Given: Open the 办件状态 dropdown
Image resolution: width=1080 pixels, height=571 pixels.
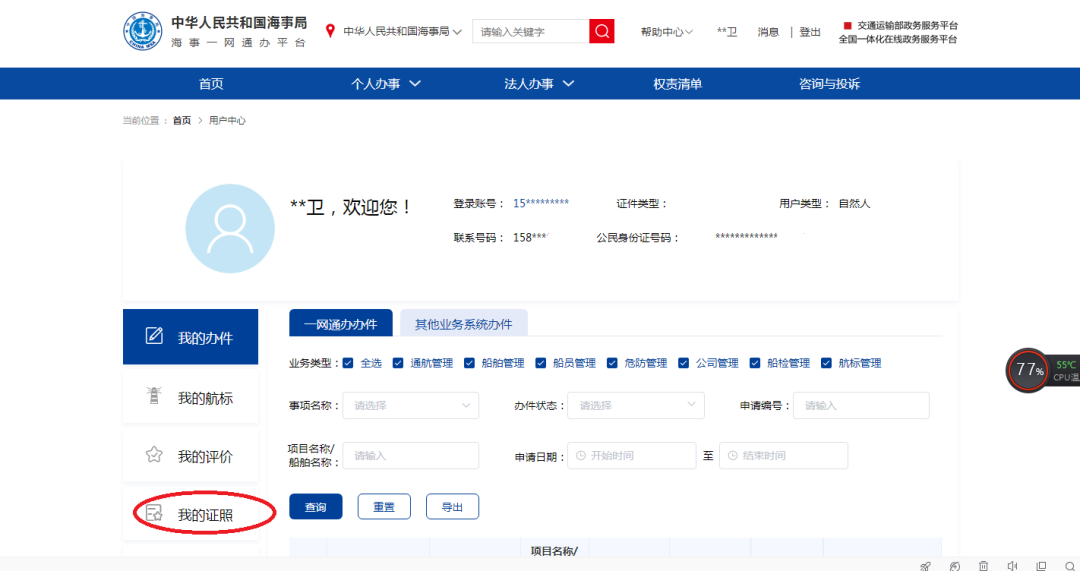Looking at the screenshot, I should [636, 405].
